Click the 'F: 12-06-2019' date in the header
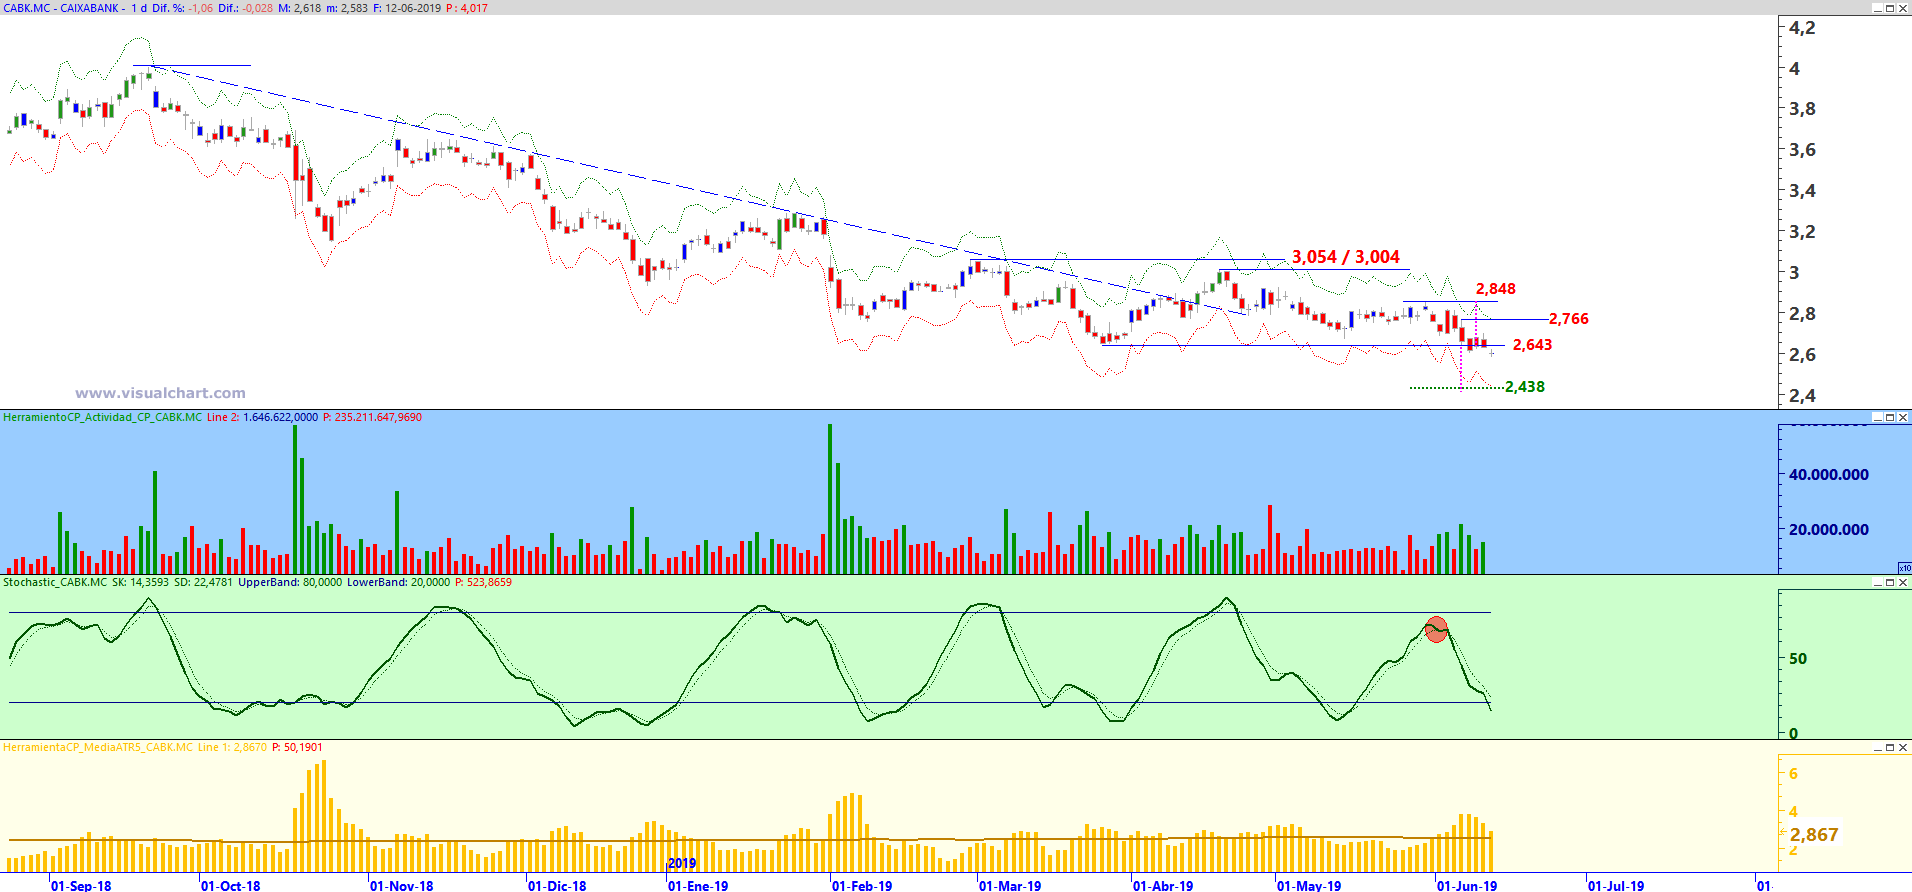 pos(407,8)
